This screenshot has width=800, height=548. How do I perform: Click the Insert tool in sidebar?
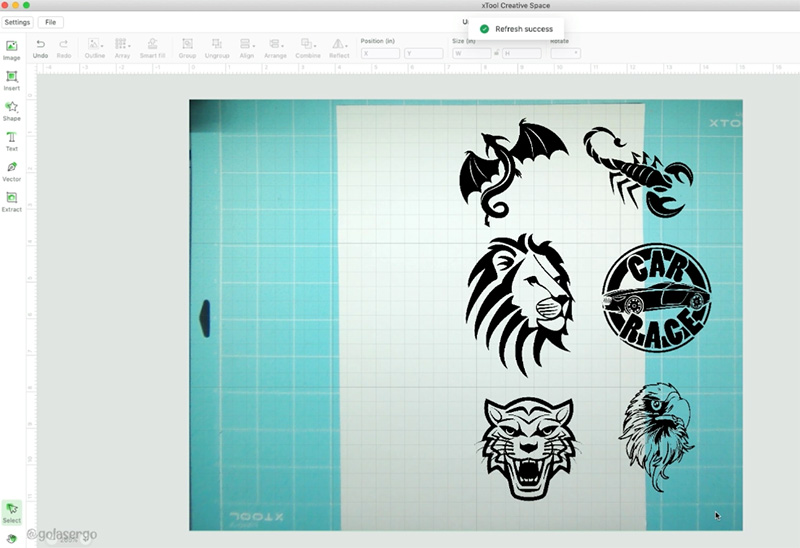pos(12,80)
